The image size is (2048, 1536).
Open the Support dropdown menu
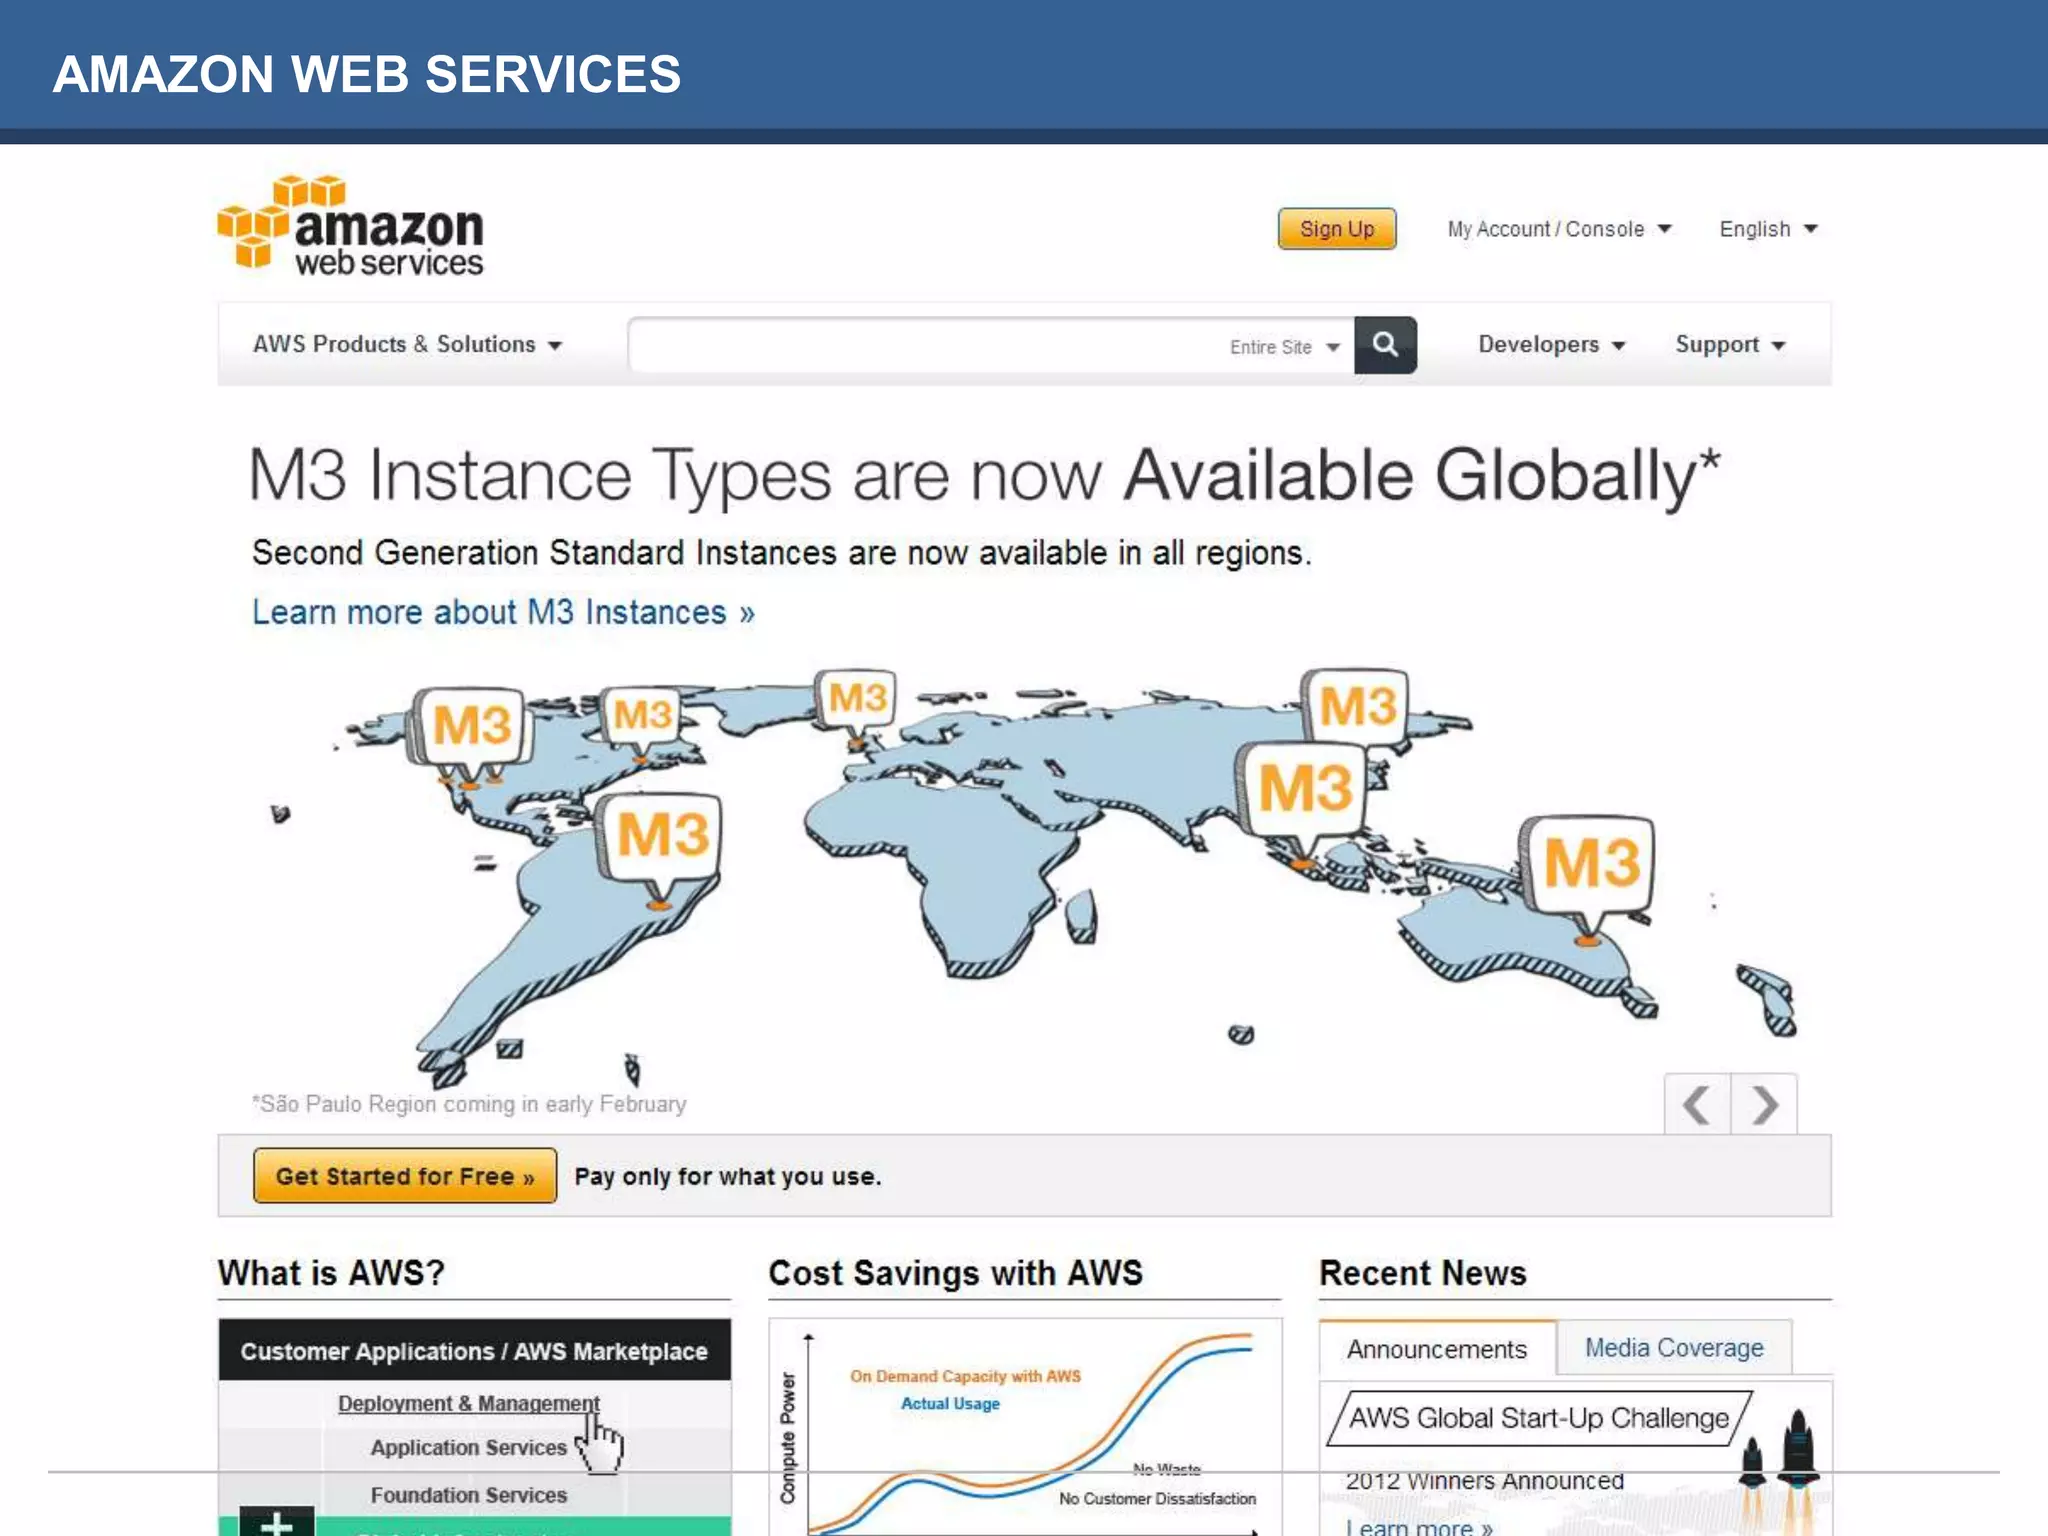(1730, 344)
